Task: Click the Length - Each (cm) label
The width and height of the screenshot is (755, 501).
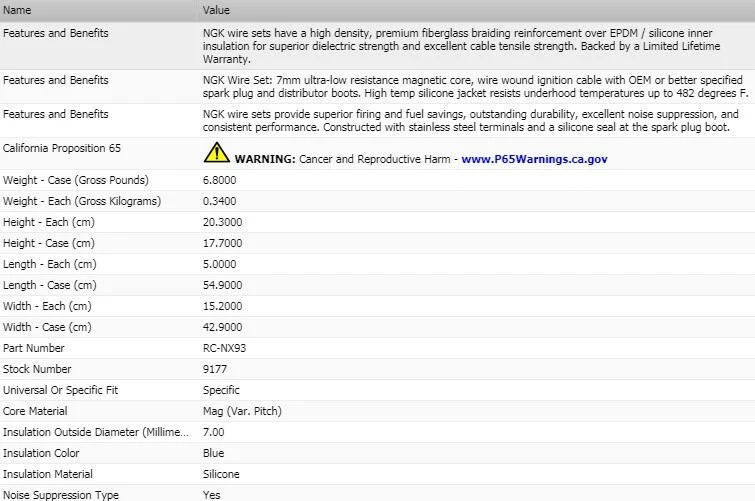Action: tap(50, 264)
